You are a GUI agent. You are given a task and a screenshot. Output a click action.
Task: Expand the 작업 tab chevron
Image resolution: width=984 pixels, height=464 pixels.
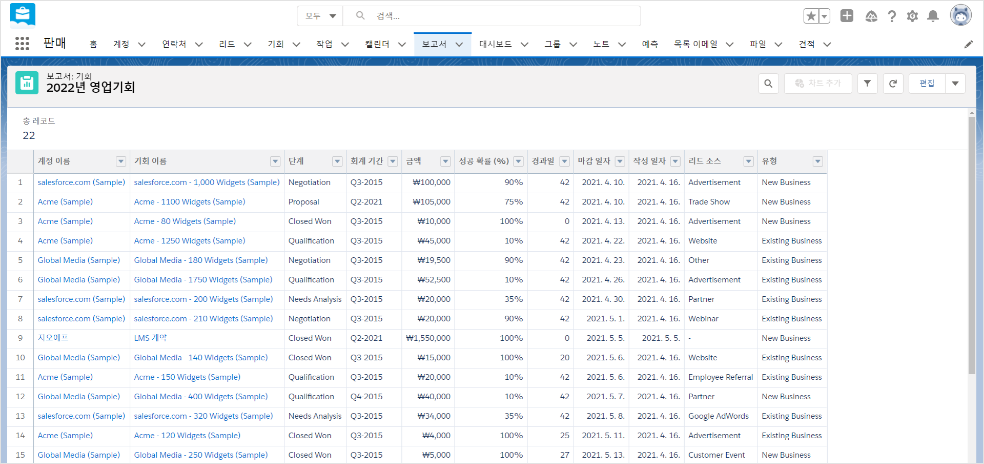pyautogui.click(x=345, y=45)
